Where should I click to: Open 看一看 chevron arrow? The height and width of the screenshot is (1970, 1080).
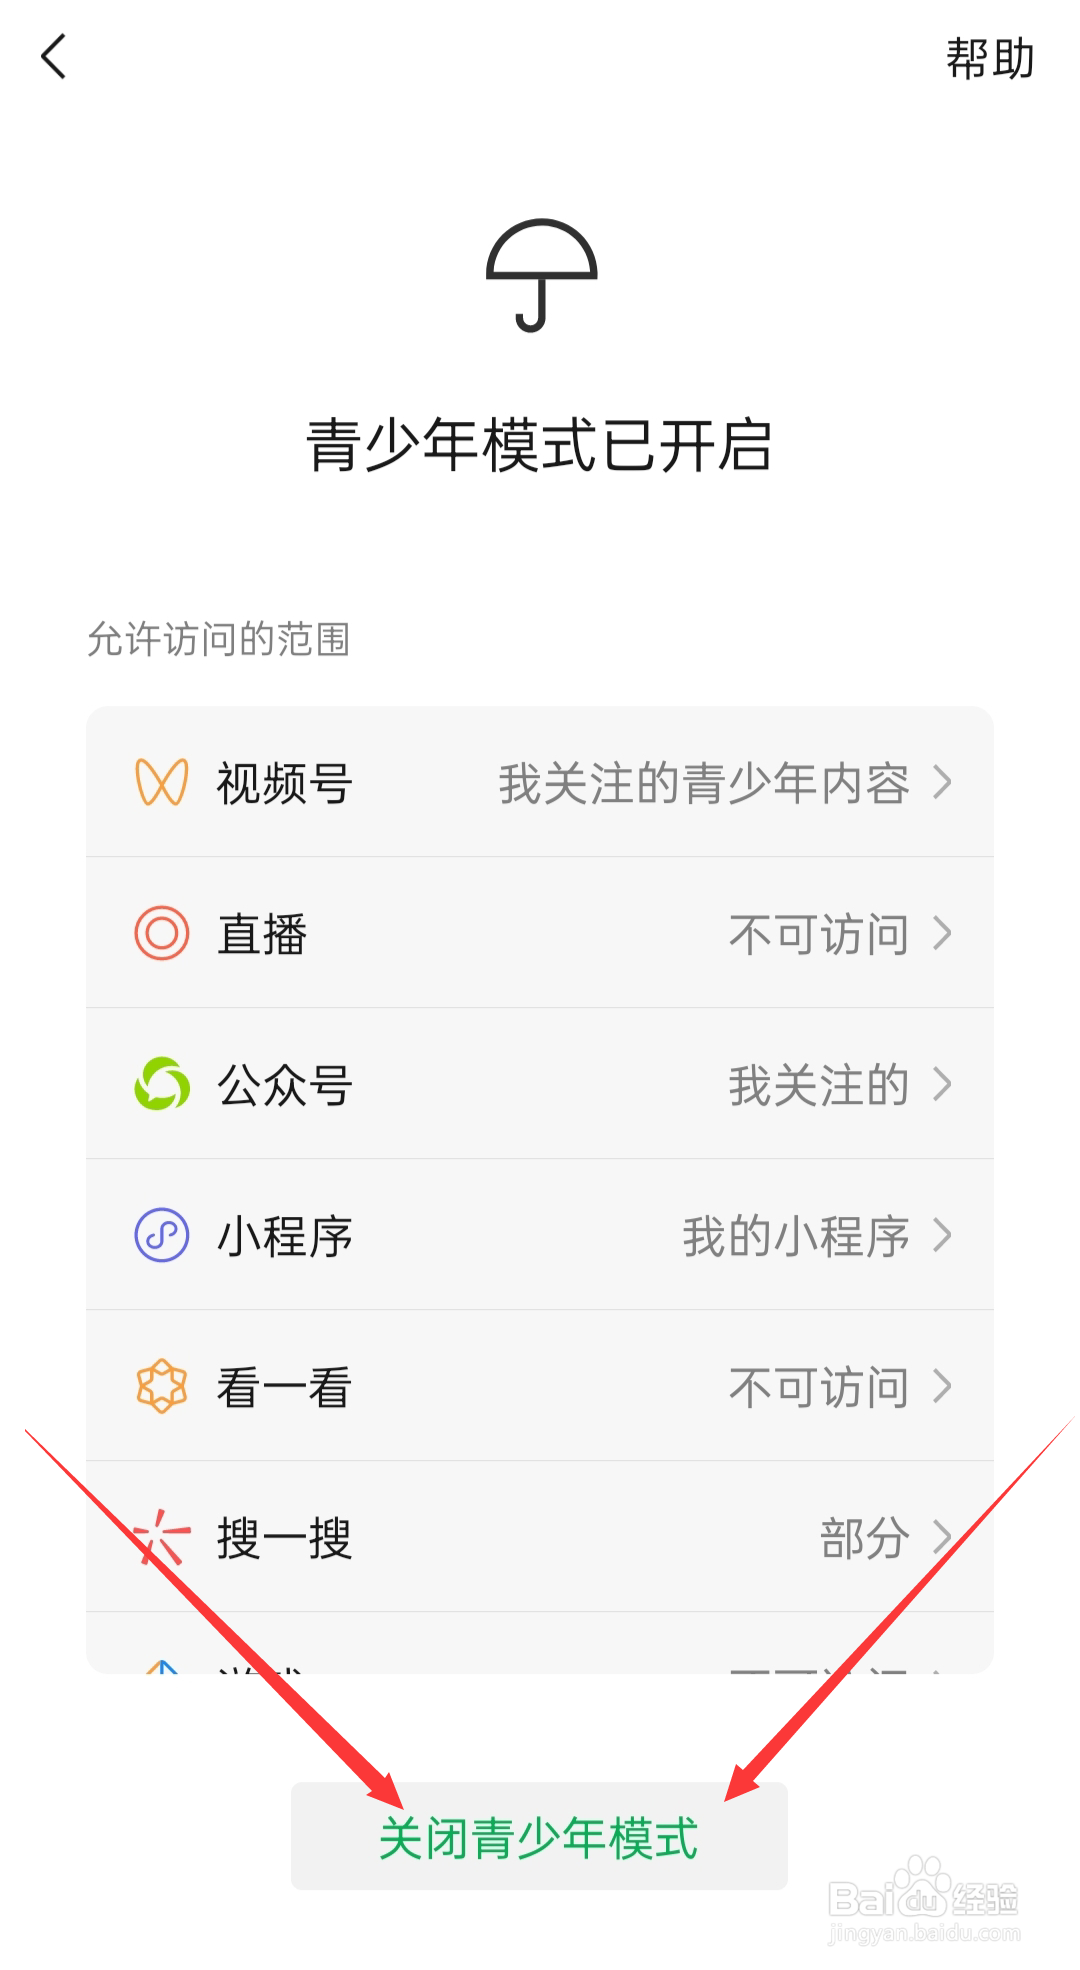pos(941,1386)
